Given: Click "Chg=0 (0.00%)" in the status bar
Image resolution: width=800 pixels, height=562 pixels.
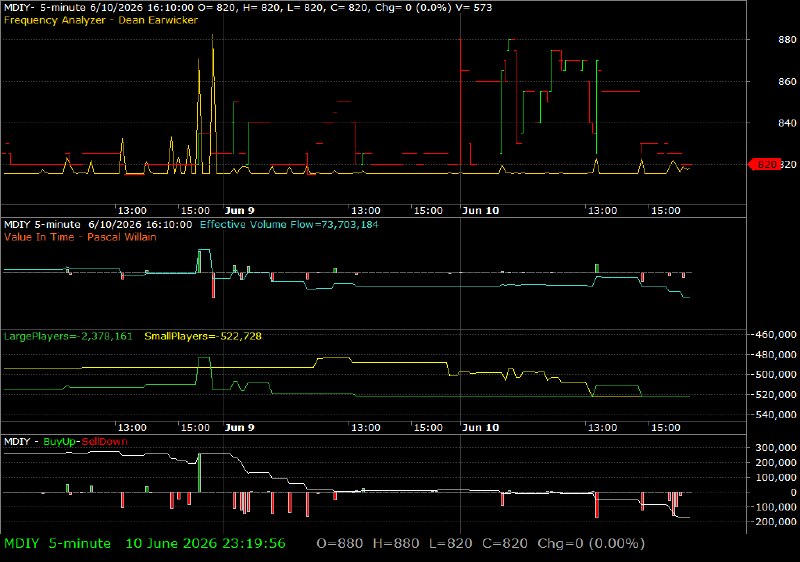Looking at the screenshot, I should (x=591, y=544).
